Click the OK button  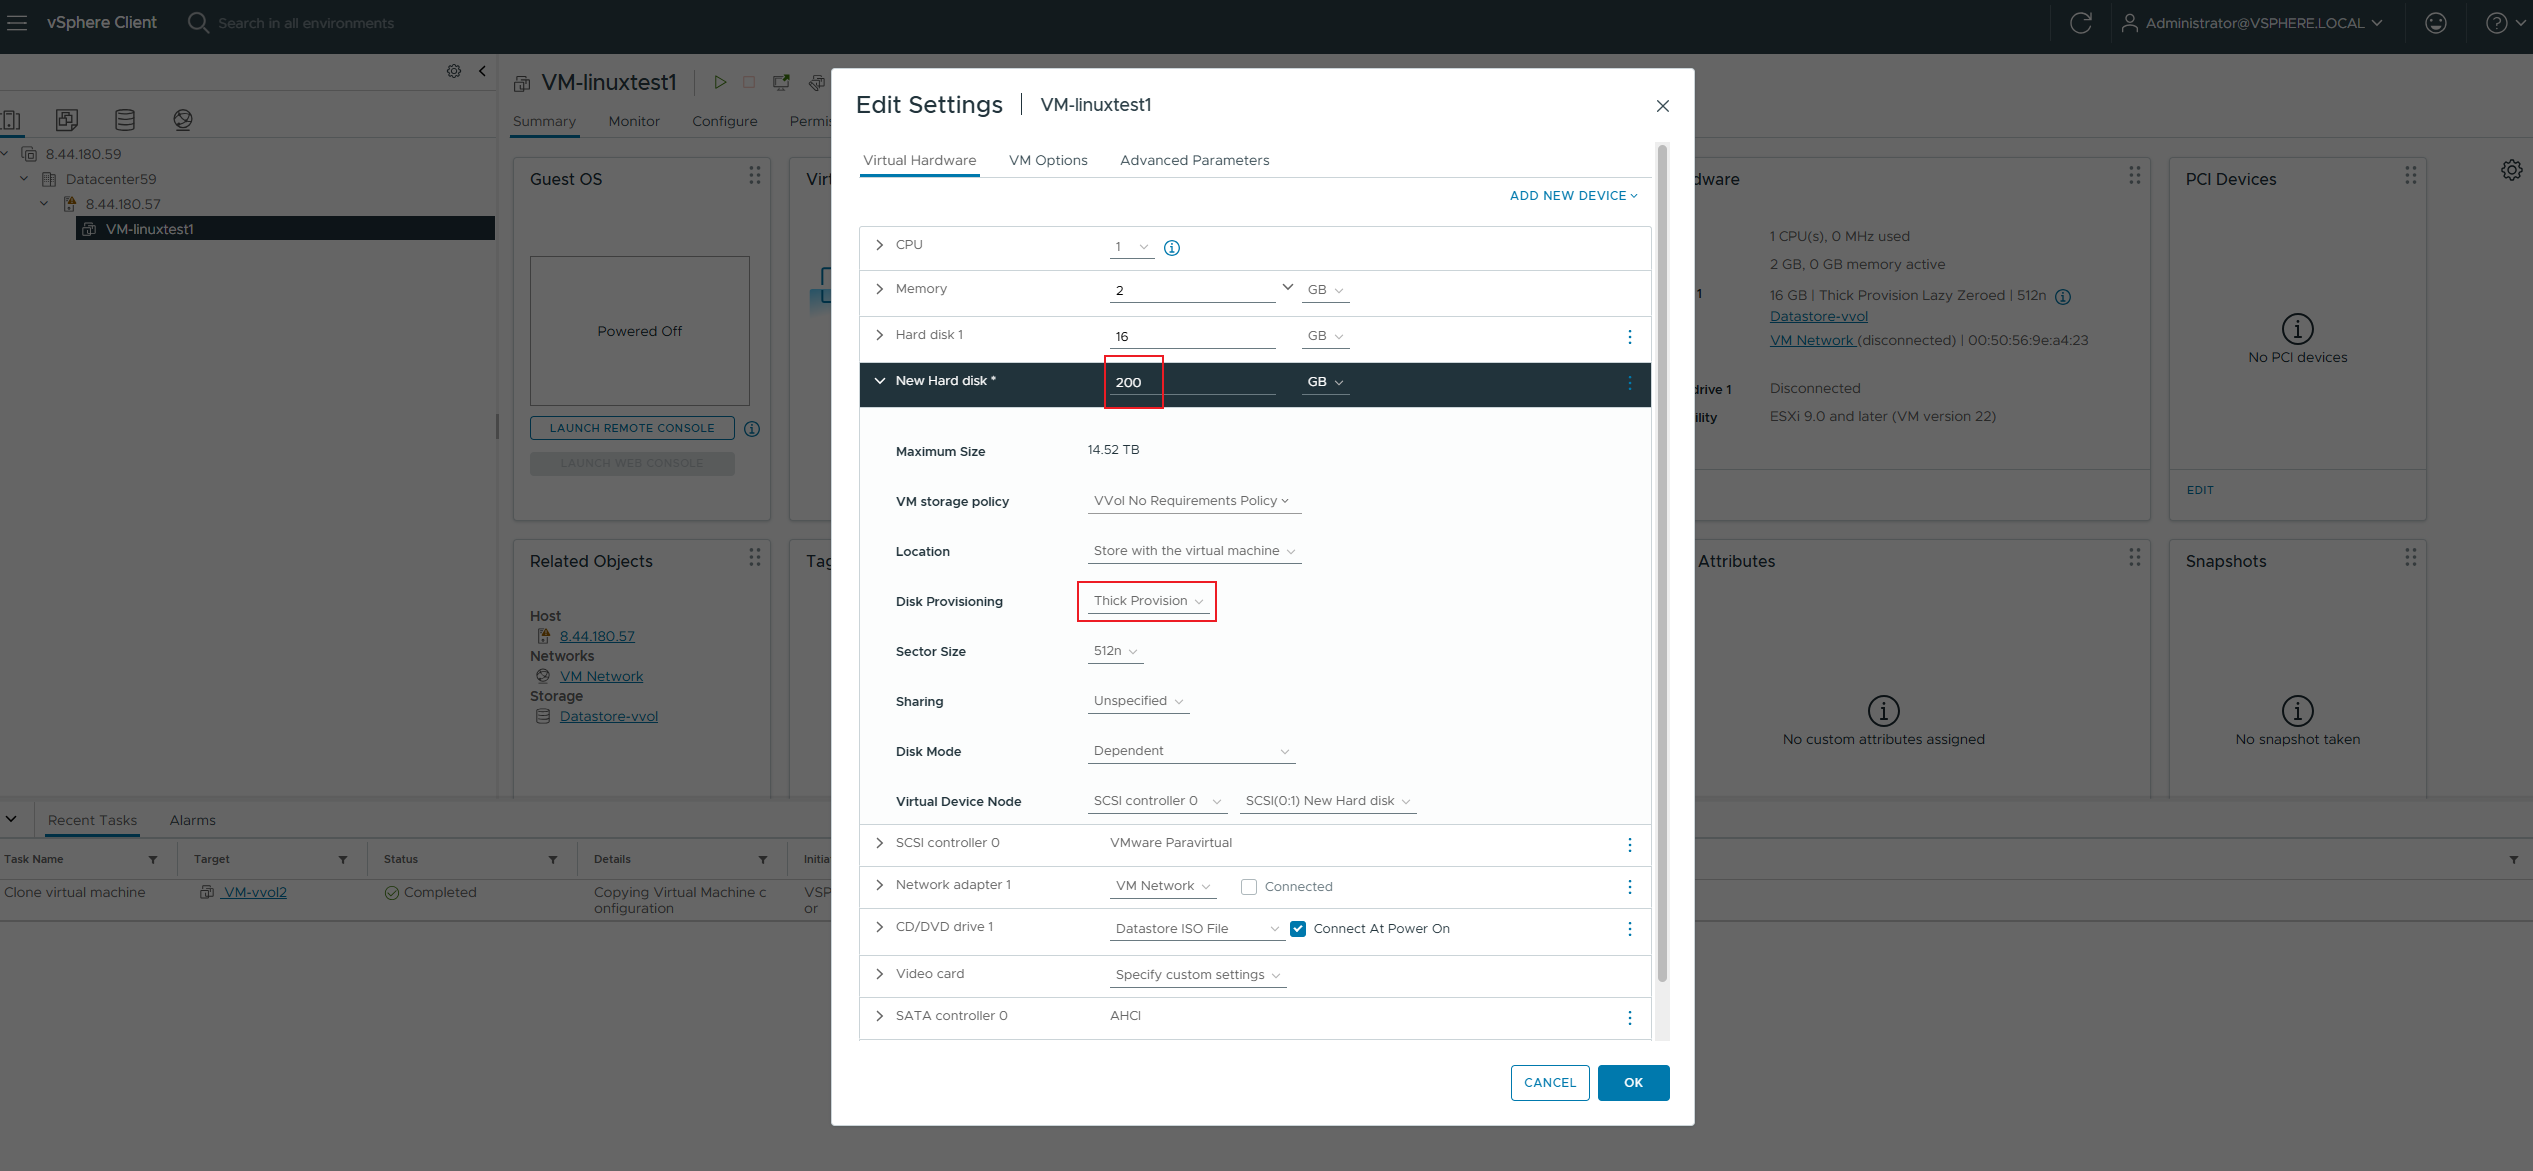(x=1633, y=1083)
